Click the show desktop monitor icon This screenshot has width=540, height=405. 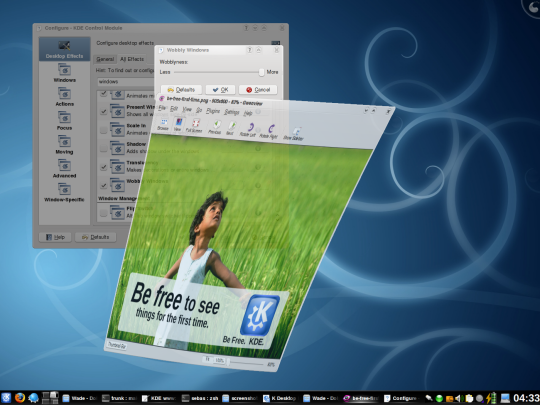point(505,398)
